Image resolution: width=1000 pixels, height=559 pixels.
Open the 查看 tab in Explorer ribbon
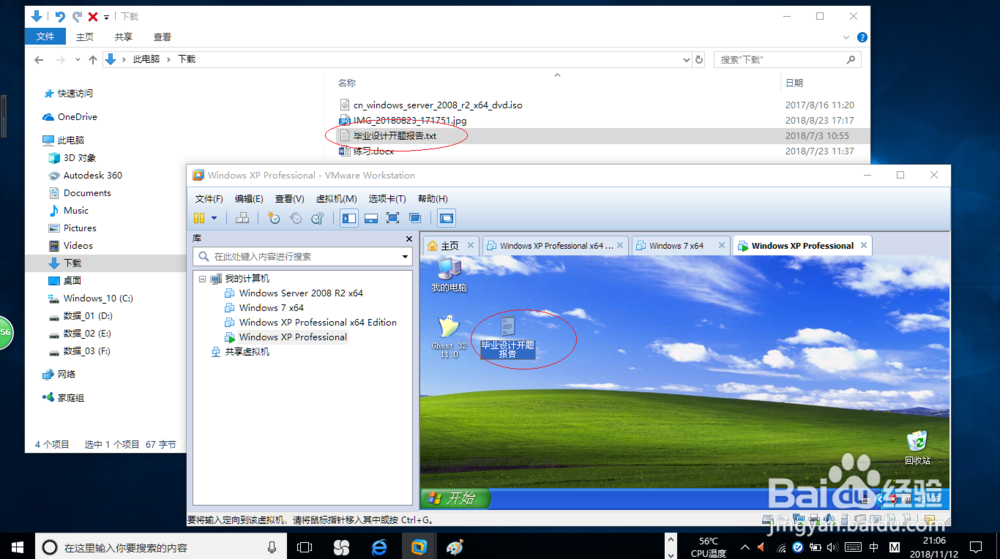click(x=162, y=37)
